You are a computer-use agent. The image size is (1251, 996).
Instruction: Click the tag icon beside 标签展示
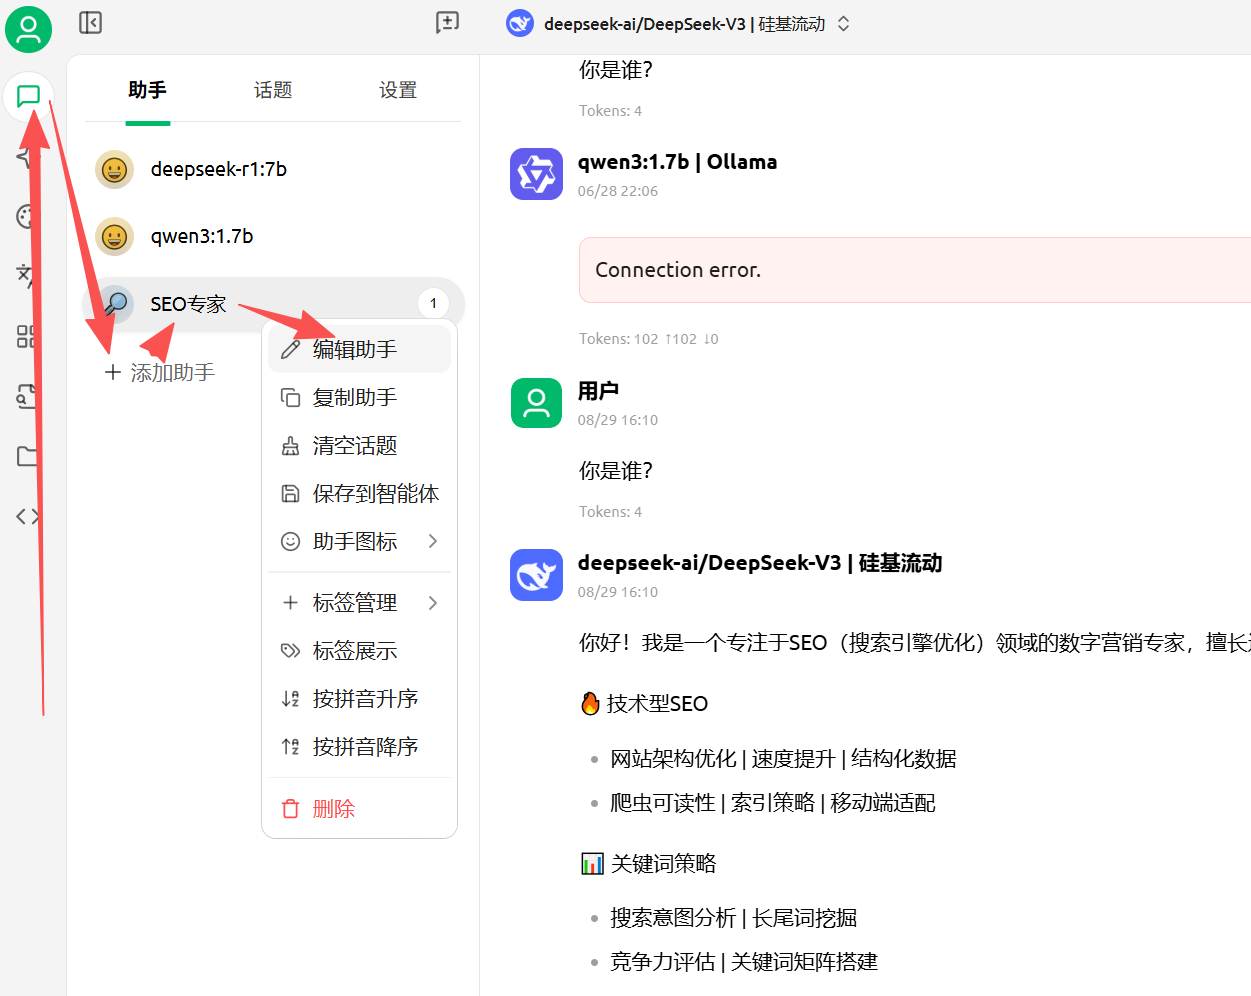290,650
